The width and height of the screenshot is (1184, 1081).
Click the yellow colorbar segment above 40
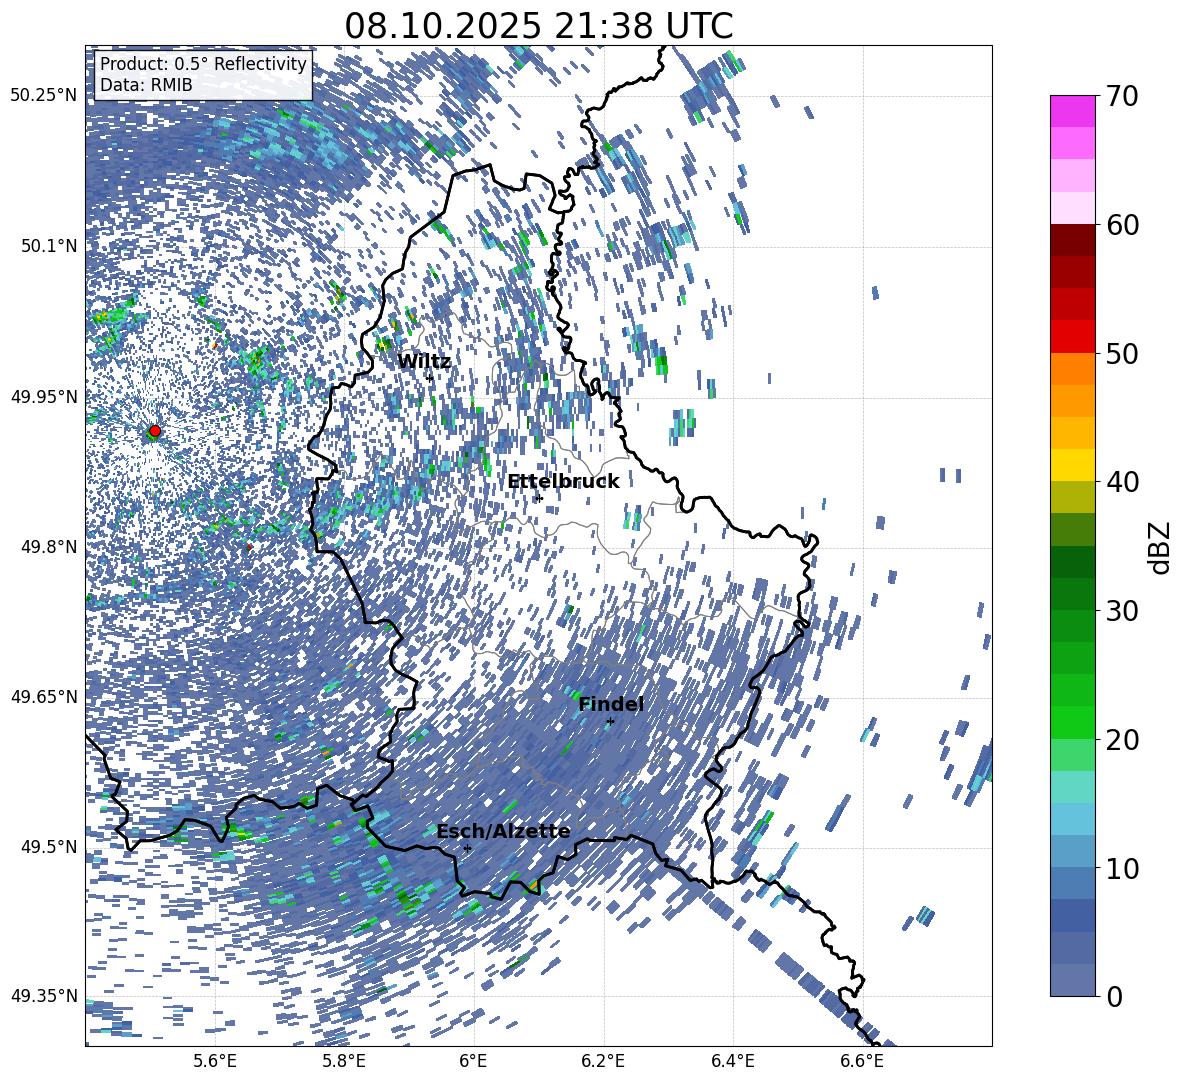[x=1072, y=465]
